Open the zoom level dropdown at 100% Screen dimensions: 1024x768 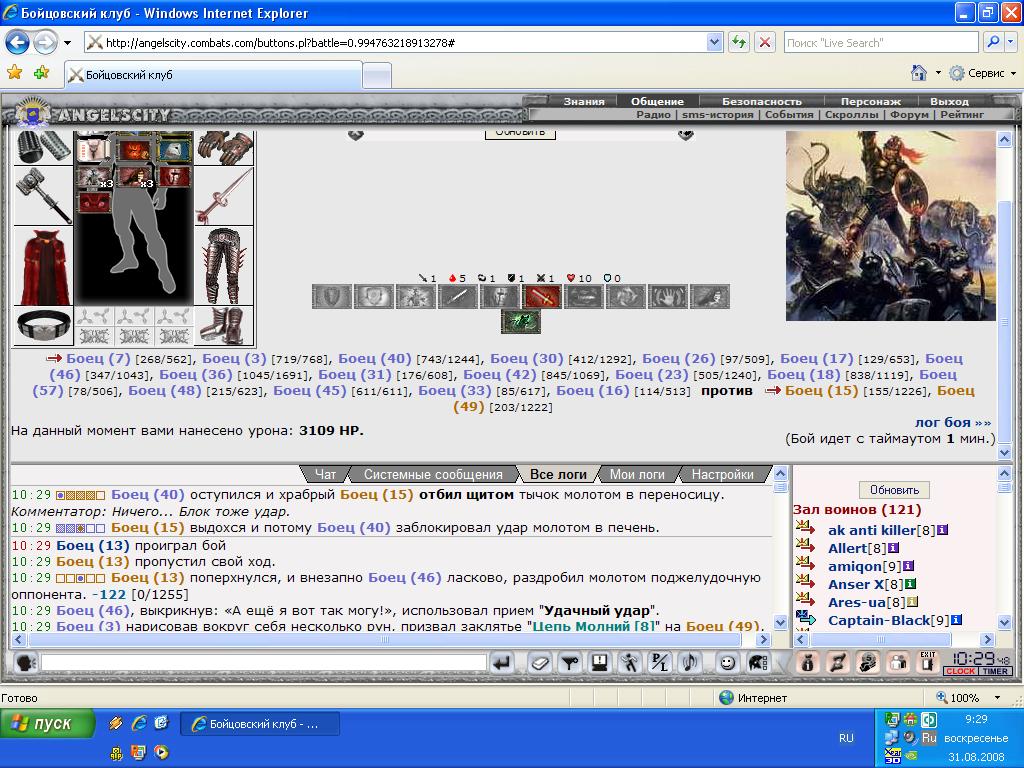(x=997, y=697)
